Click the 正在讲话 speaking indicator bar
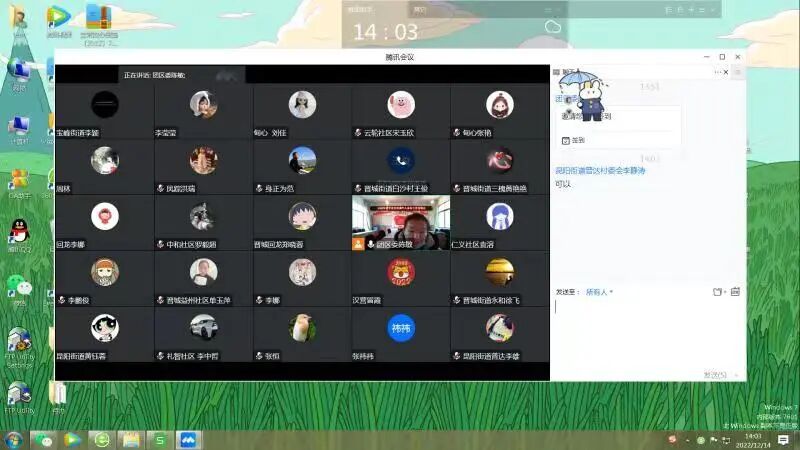 tap(182, 75)
